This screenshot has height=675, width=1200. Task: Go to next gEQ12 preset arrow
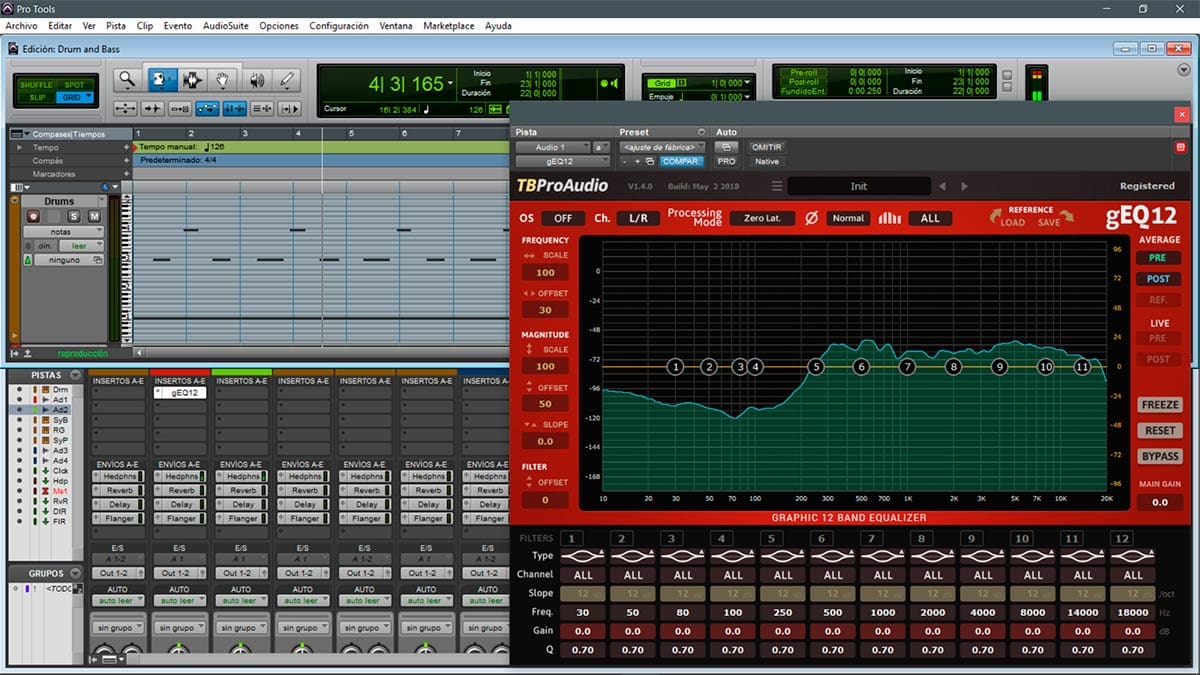pos(964,186)
